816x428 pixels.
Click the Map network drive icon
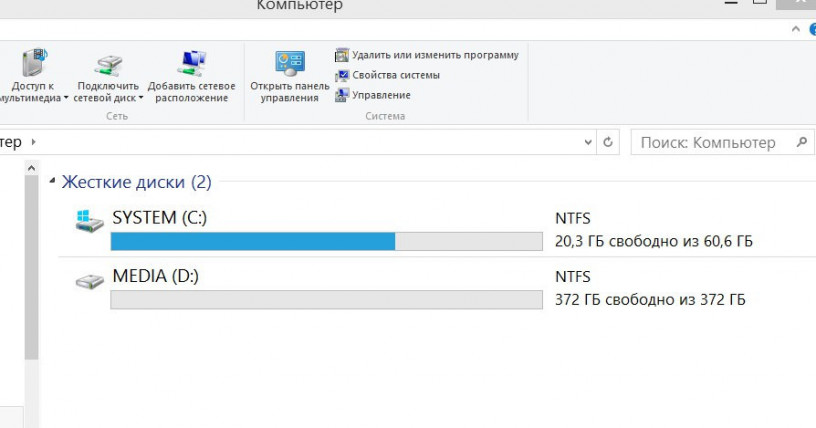(x=108, y=65)
